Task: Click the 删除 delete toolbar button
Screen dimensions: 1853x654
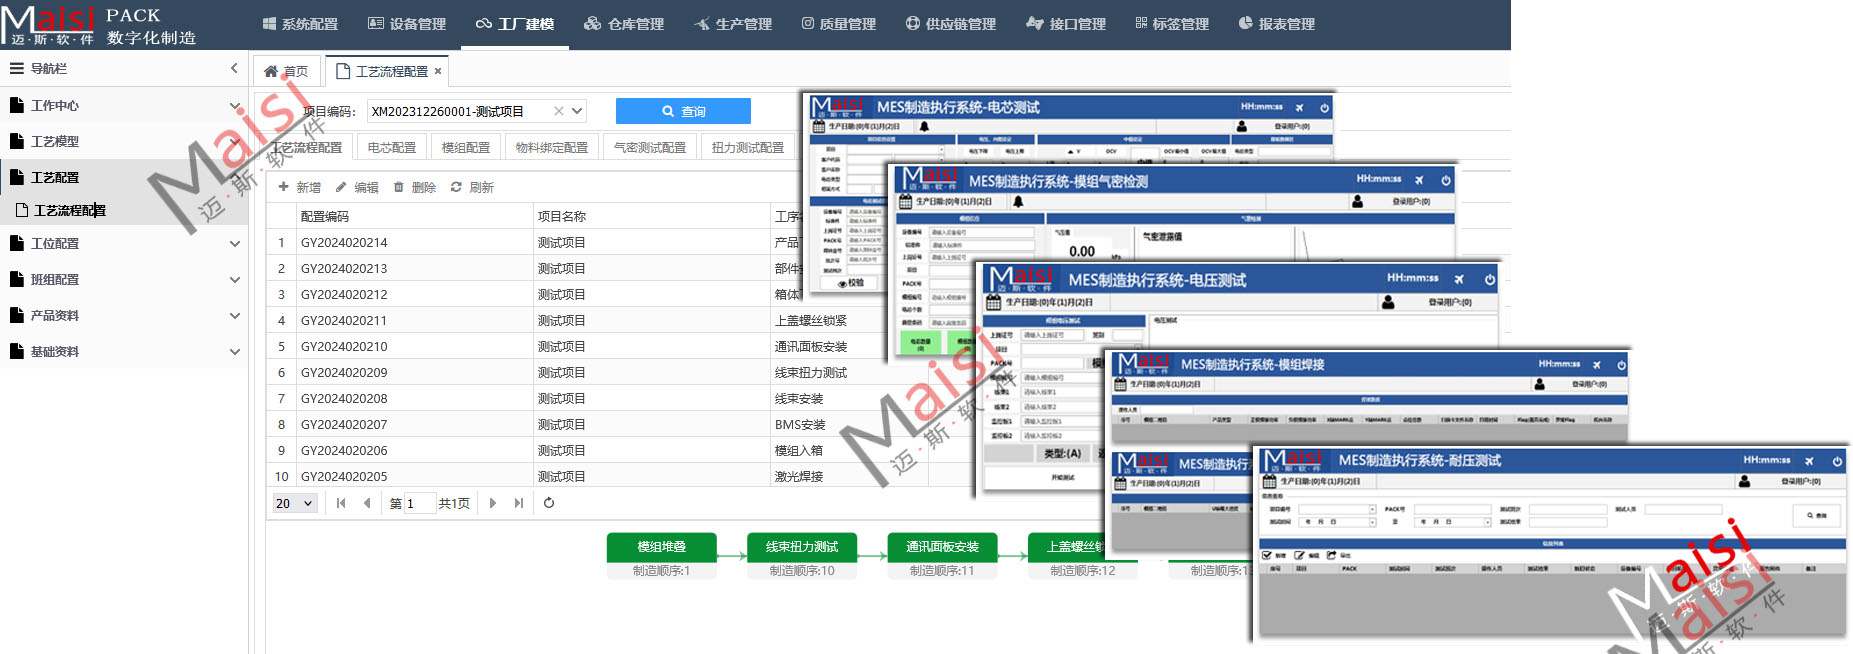Action: 414,187
